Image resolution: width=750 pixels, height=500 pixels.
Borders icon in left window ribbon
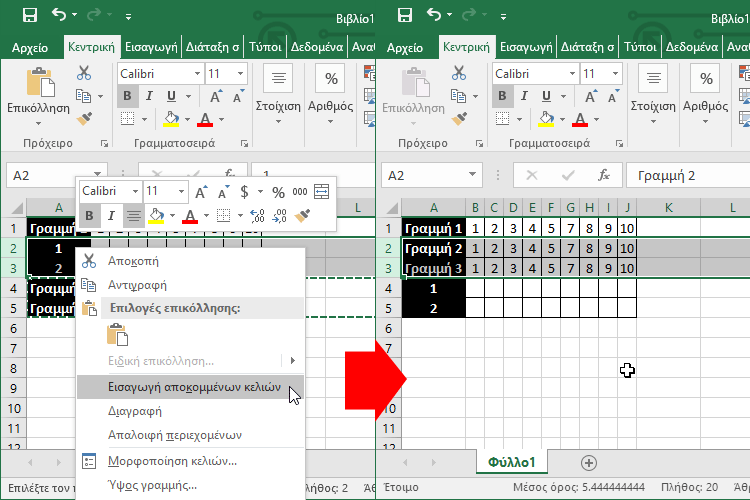coord(127,118)
